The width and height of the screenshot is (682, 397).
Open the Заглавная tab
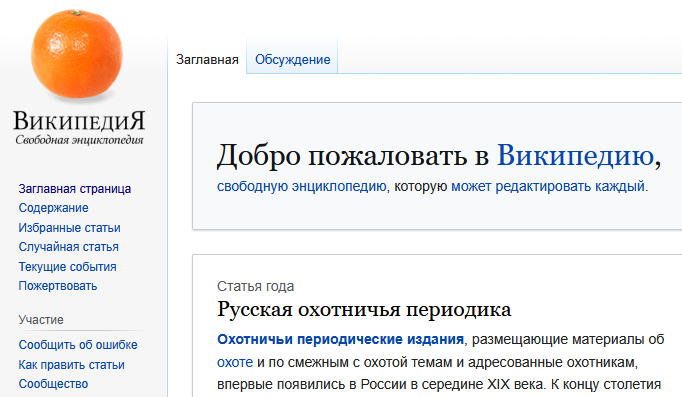pos(207,60)
